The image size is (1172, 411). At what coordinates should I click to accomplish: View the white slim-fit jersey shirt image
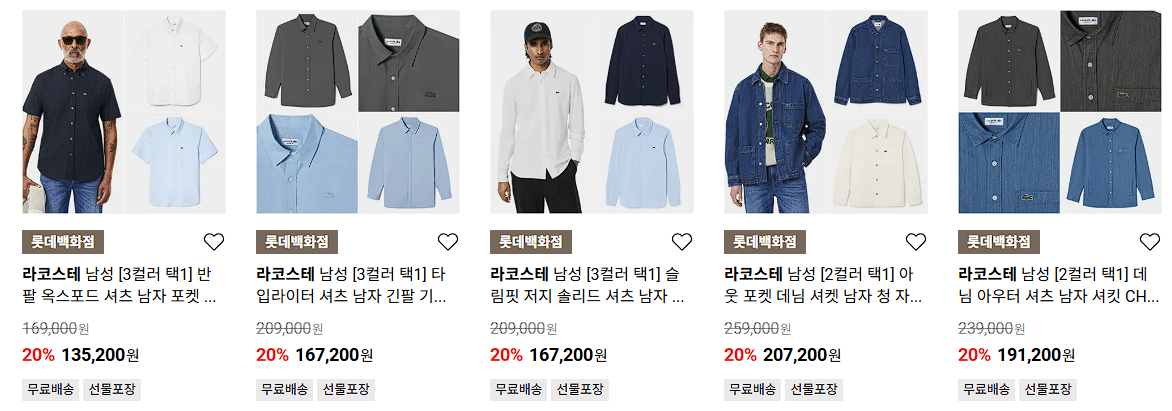[592, 112]
